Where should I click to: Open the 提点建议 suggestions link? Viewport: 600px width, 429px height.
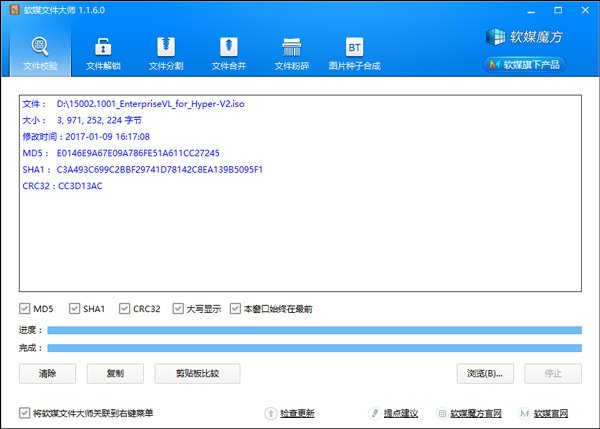click(x=401, y=413)
